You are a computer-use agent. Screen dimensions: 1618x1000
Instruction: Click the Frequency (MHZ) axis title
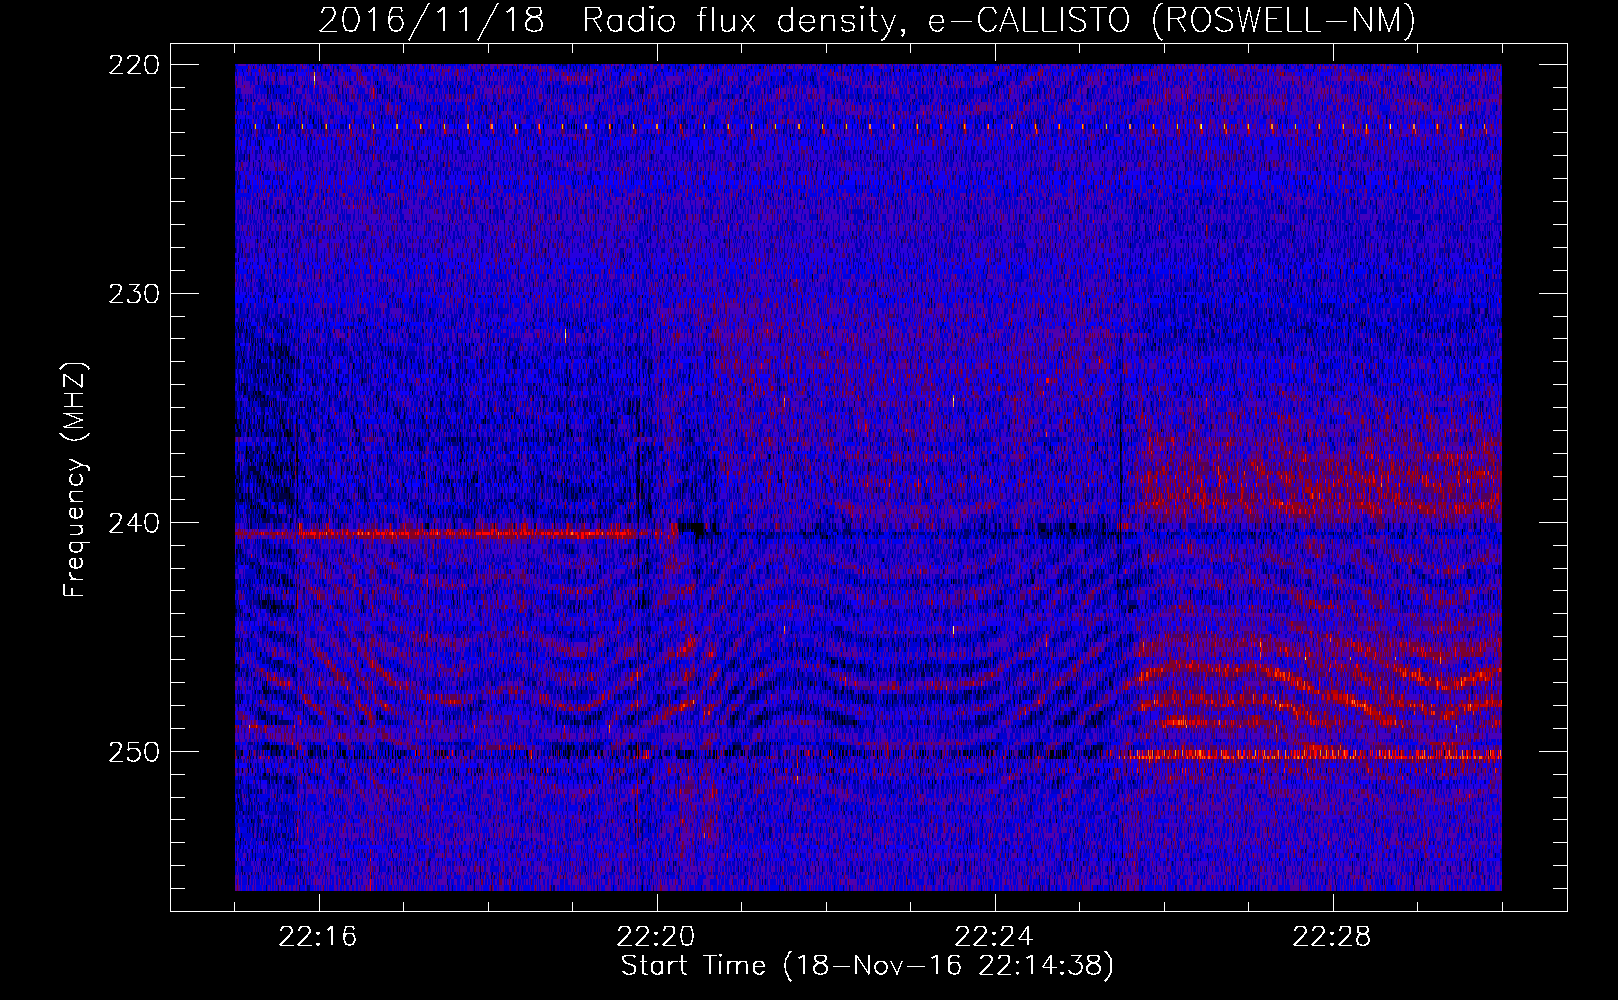click(x=75, y=479)
